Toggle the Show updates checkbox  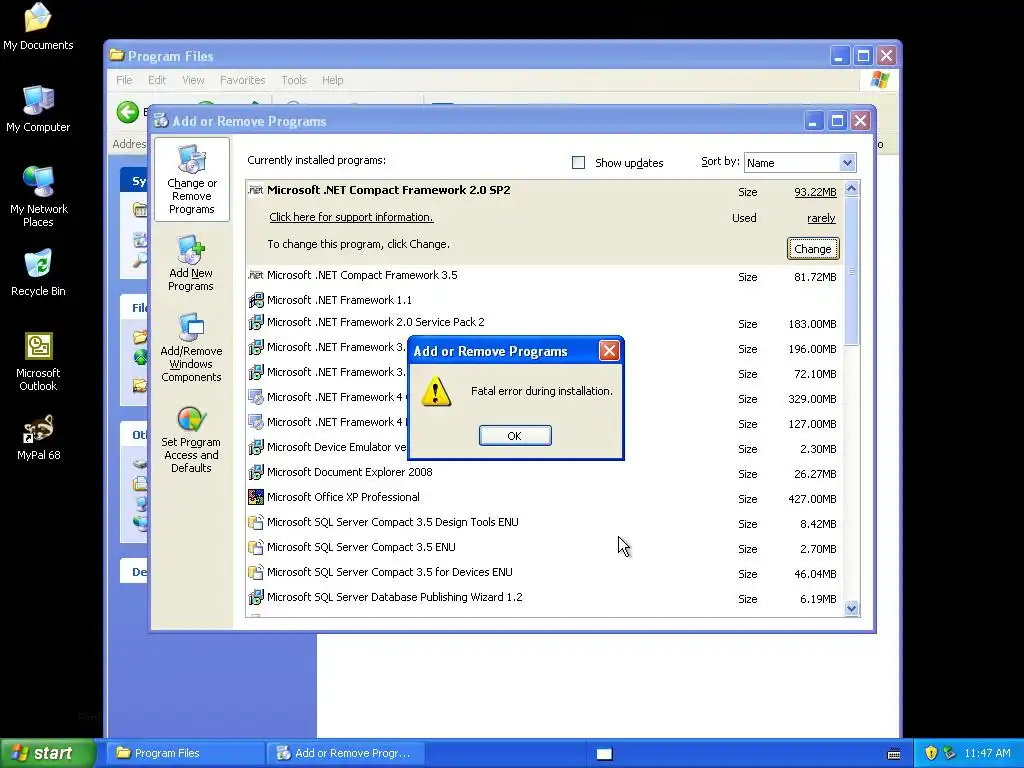tap(578, 163)
